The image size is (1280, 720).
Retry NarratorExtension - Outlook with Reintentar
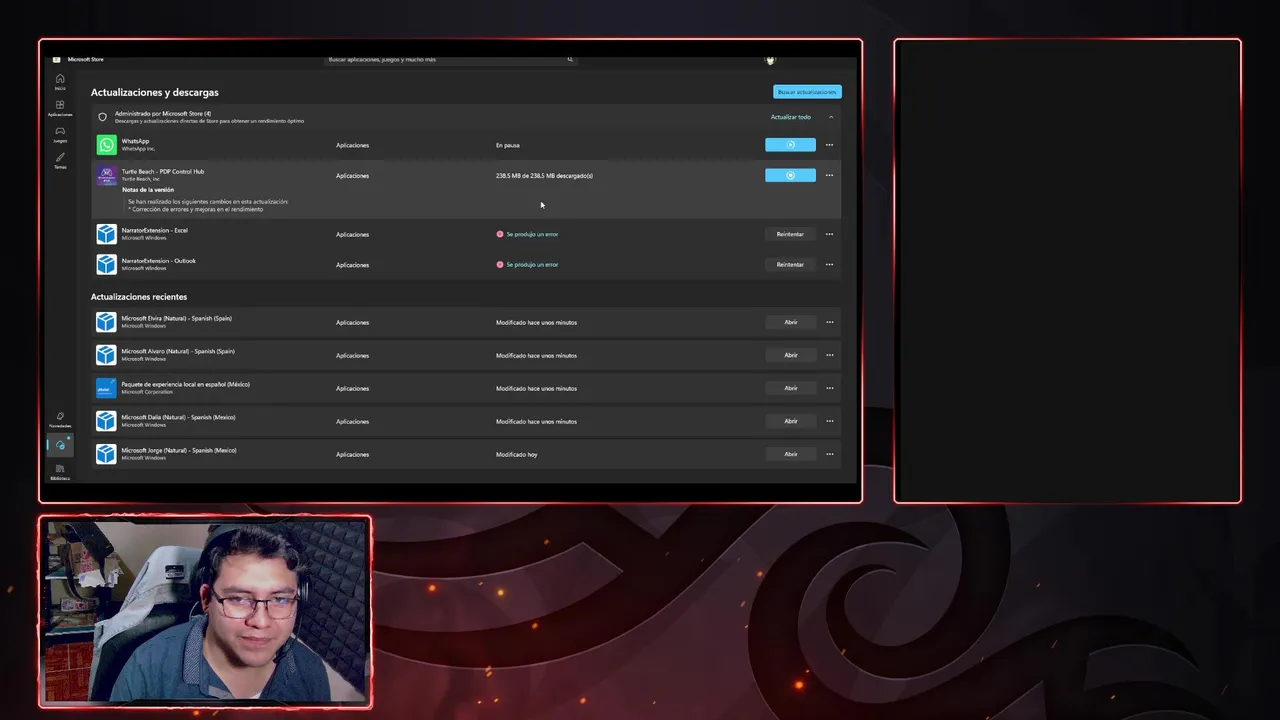(790, 264)
